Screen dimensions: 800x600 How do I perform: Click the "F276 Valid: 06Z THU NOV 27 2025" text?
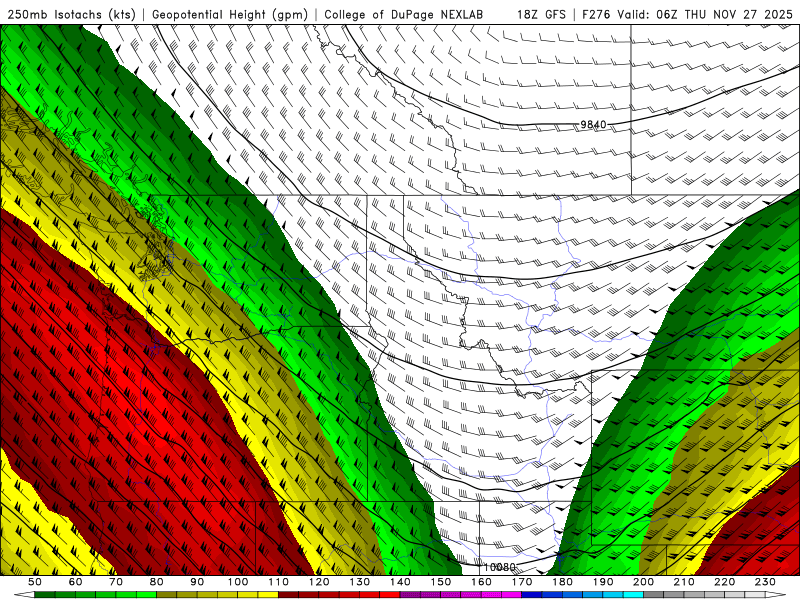tap(687, 14)
